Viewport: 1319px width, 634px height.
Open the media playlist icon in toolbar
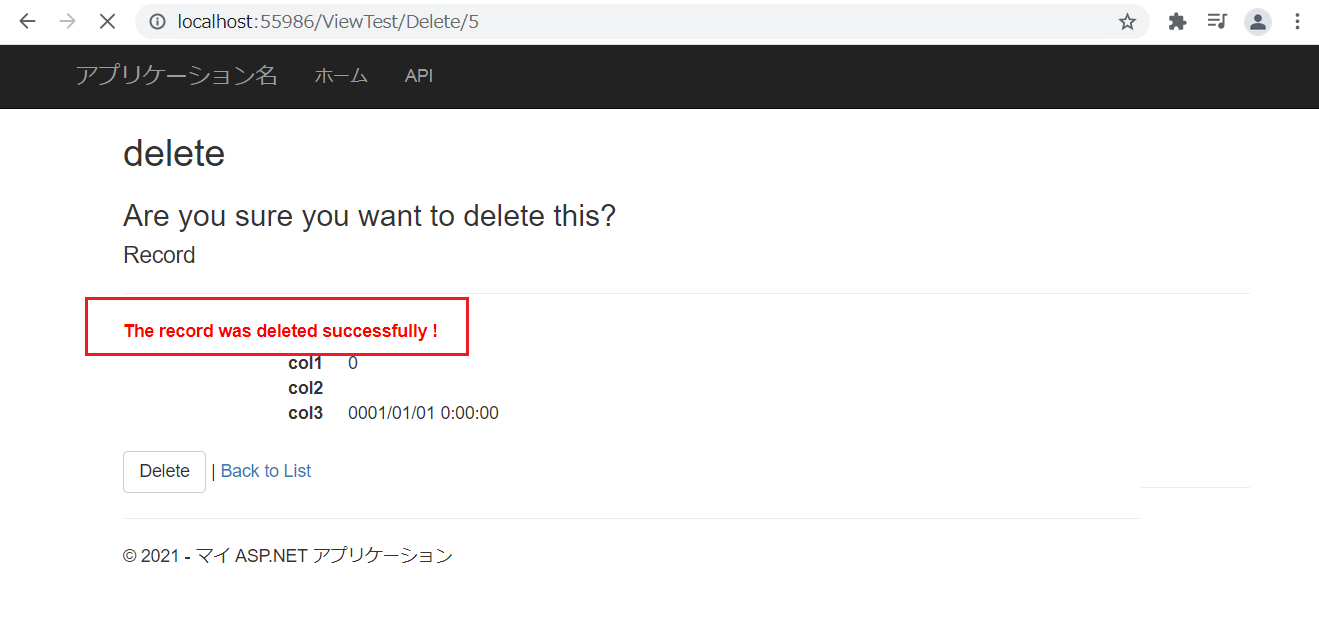tap(1217, 21)
